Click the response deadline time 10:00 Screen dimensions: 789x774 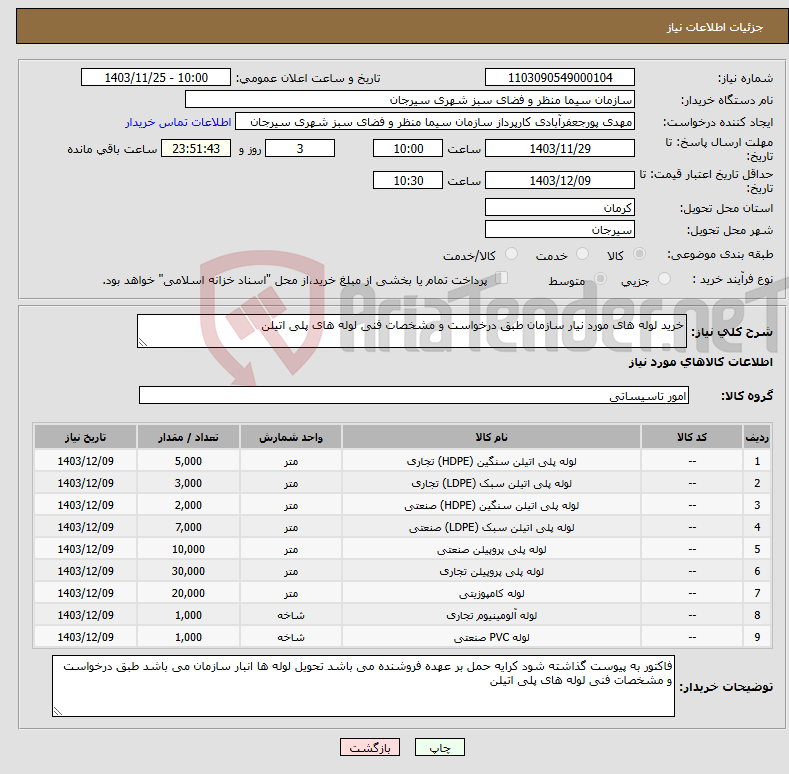[408, 148]
